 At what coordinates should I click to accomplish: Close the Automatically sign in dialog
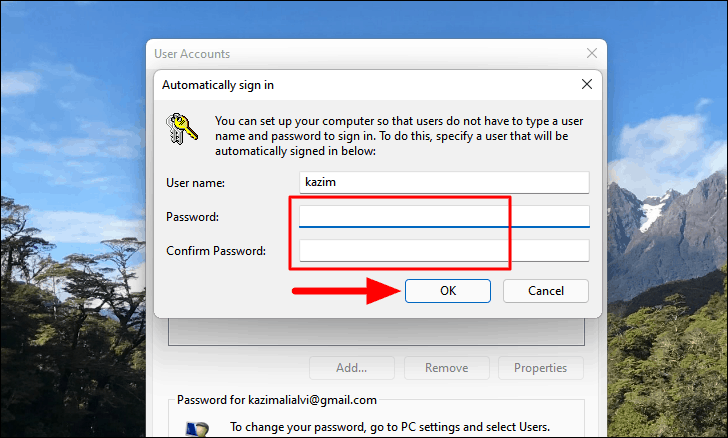point(587,84)
